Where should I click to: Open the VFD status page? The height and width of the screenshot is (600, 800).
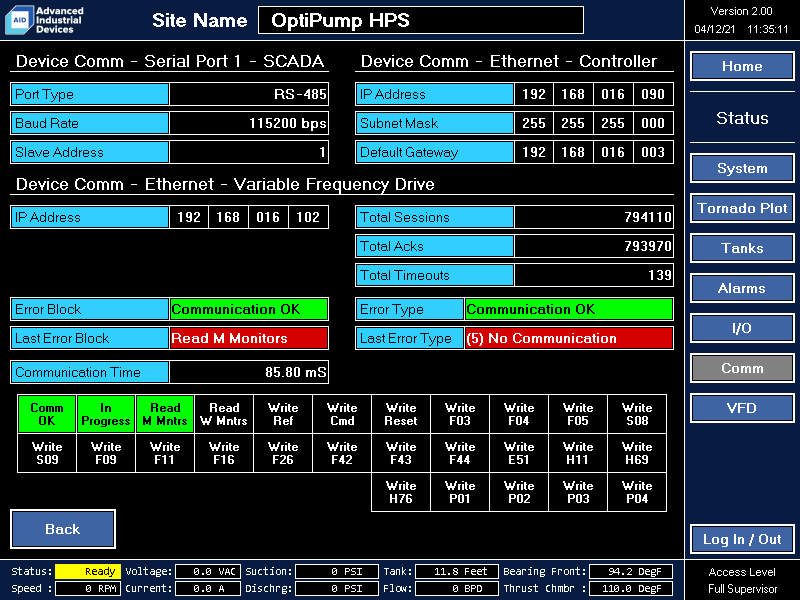coord(742,408)
